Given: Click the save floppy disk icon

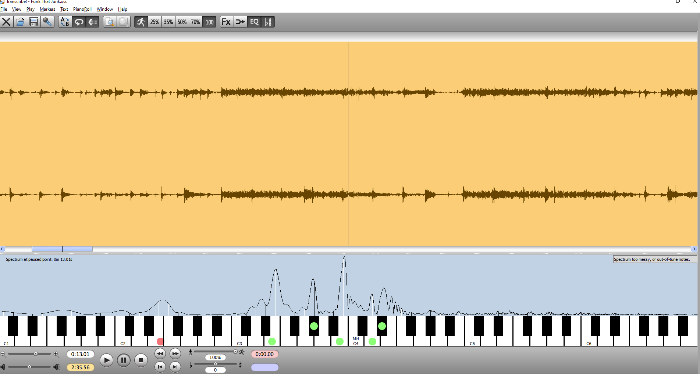Looking at the screenshot, I should click(x=33, y=22).
